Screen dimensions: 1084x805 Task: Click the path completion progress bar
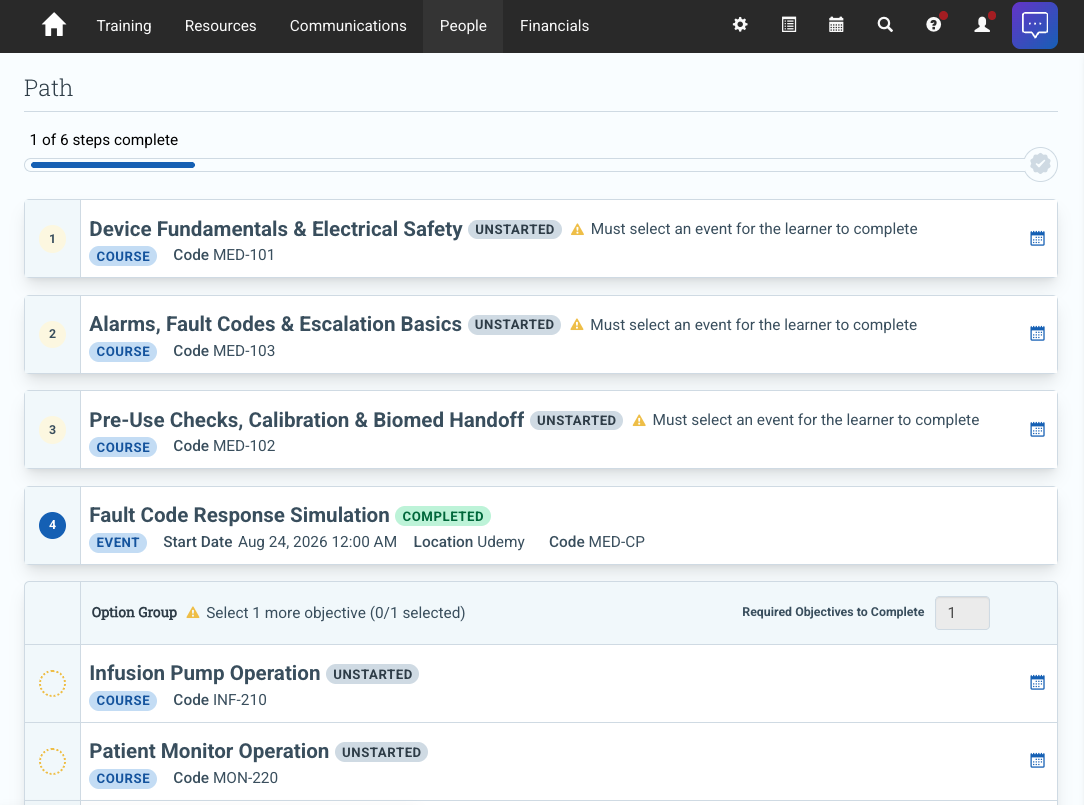527,165
